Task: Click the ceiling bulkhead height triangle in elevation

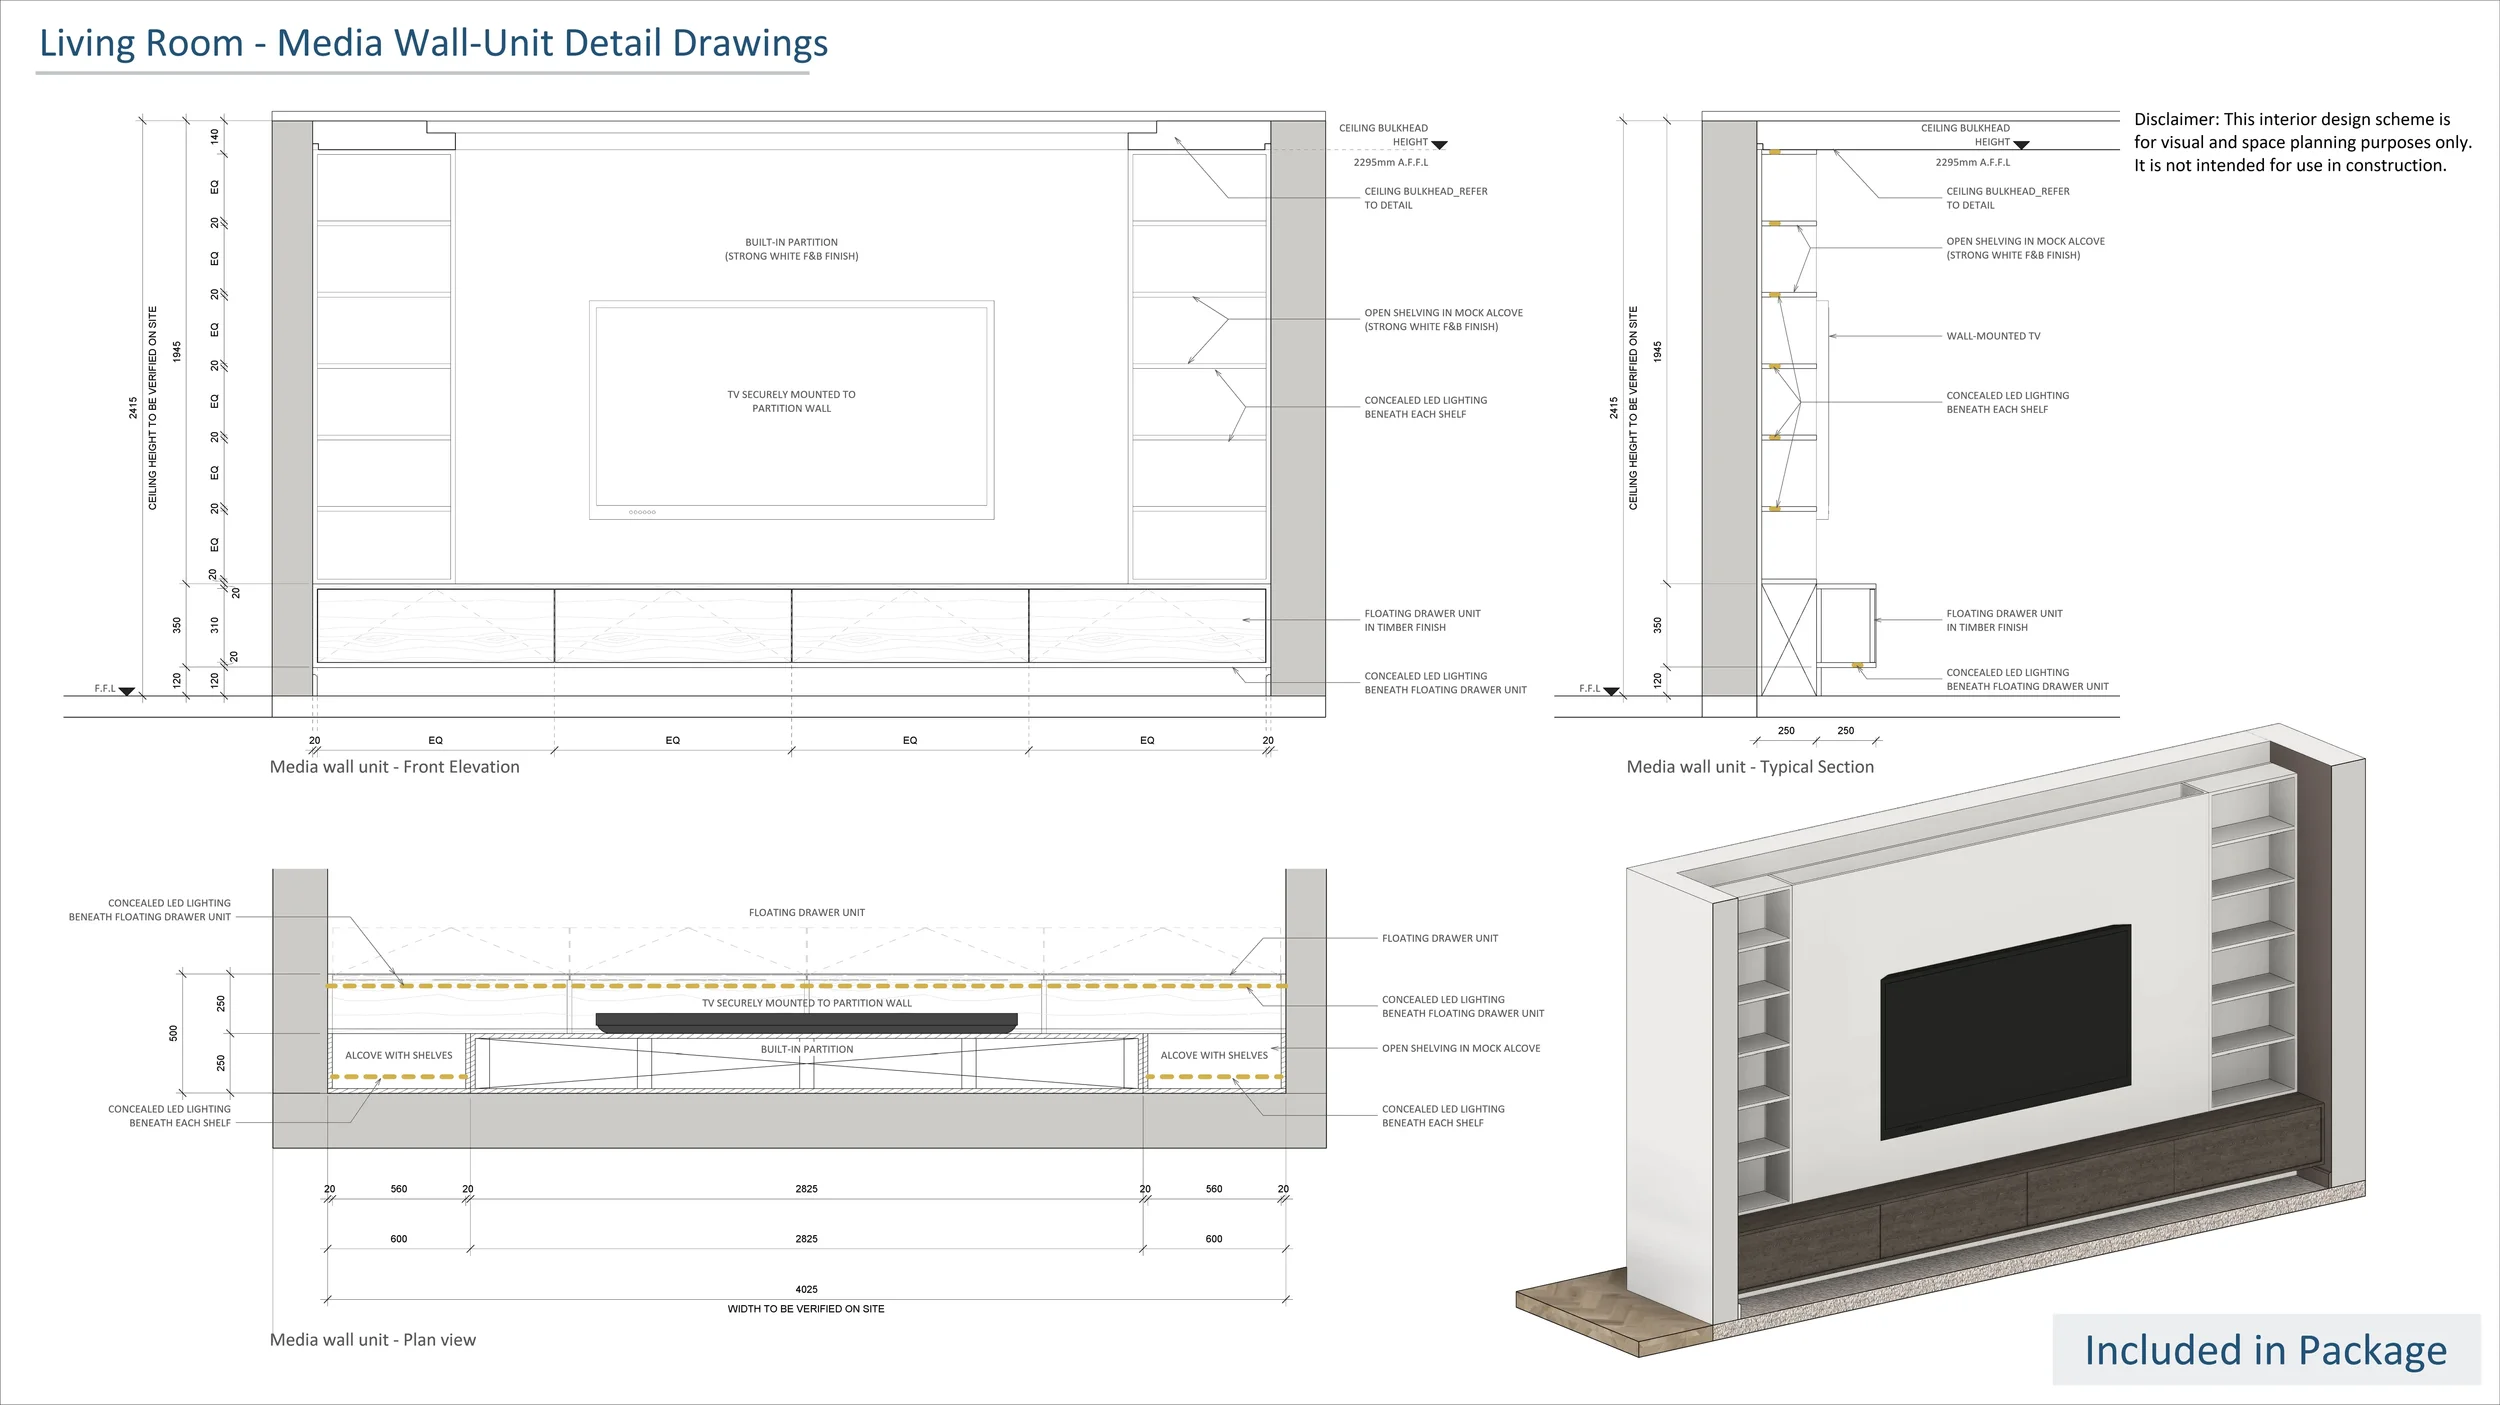Action: (1439, 145)
